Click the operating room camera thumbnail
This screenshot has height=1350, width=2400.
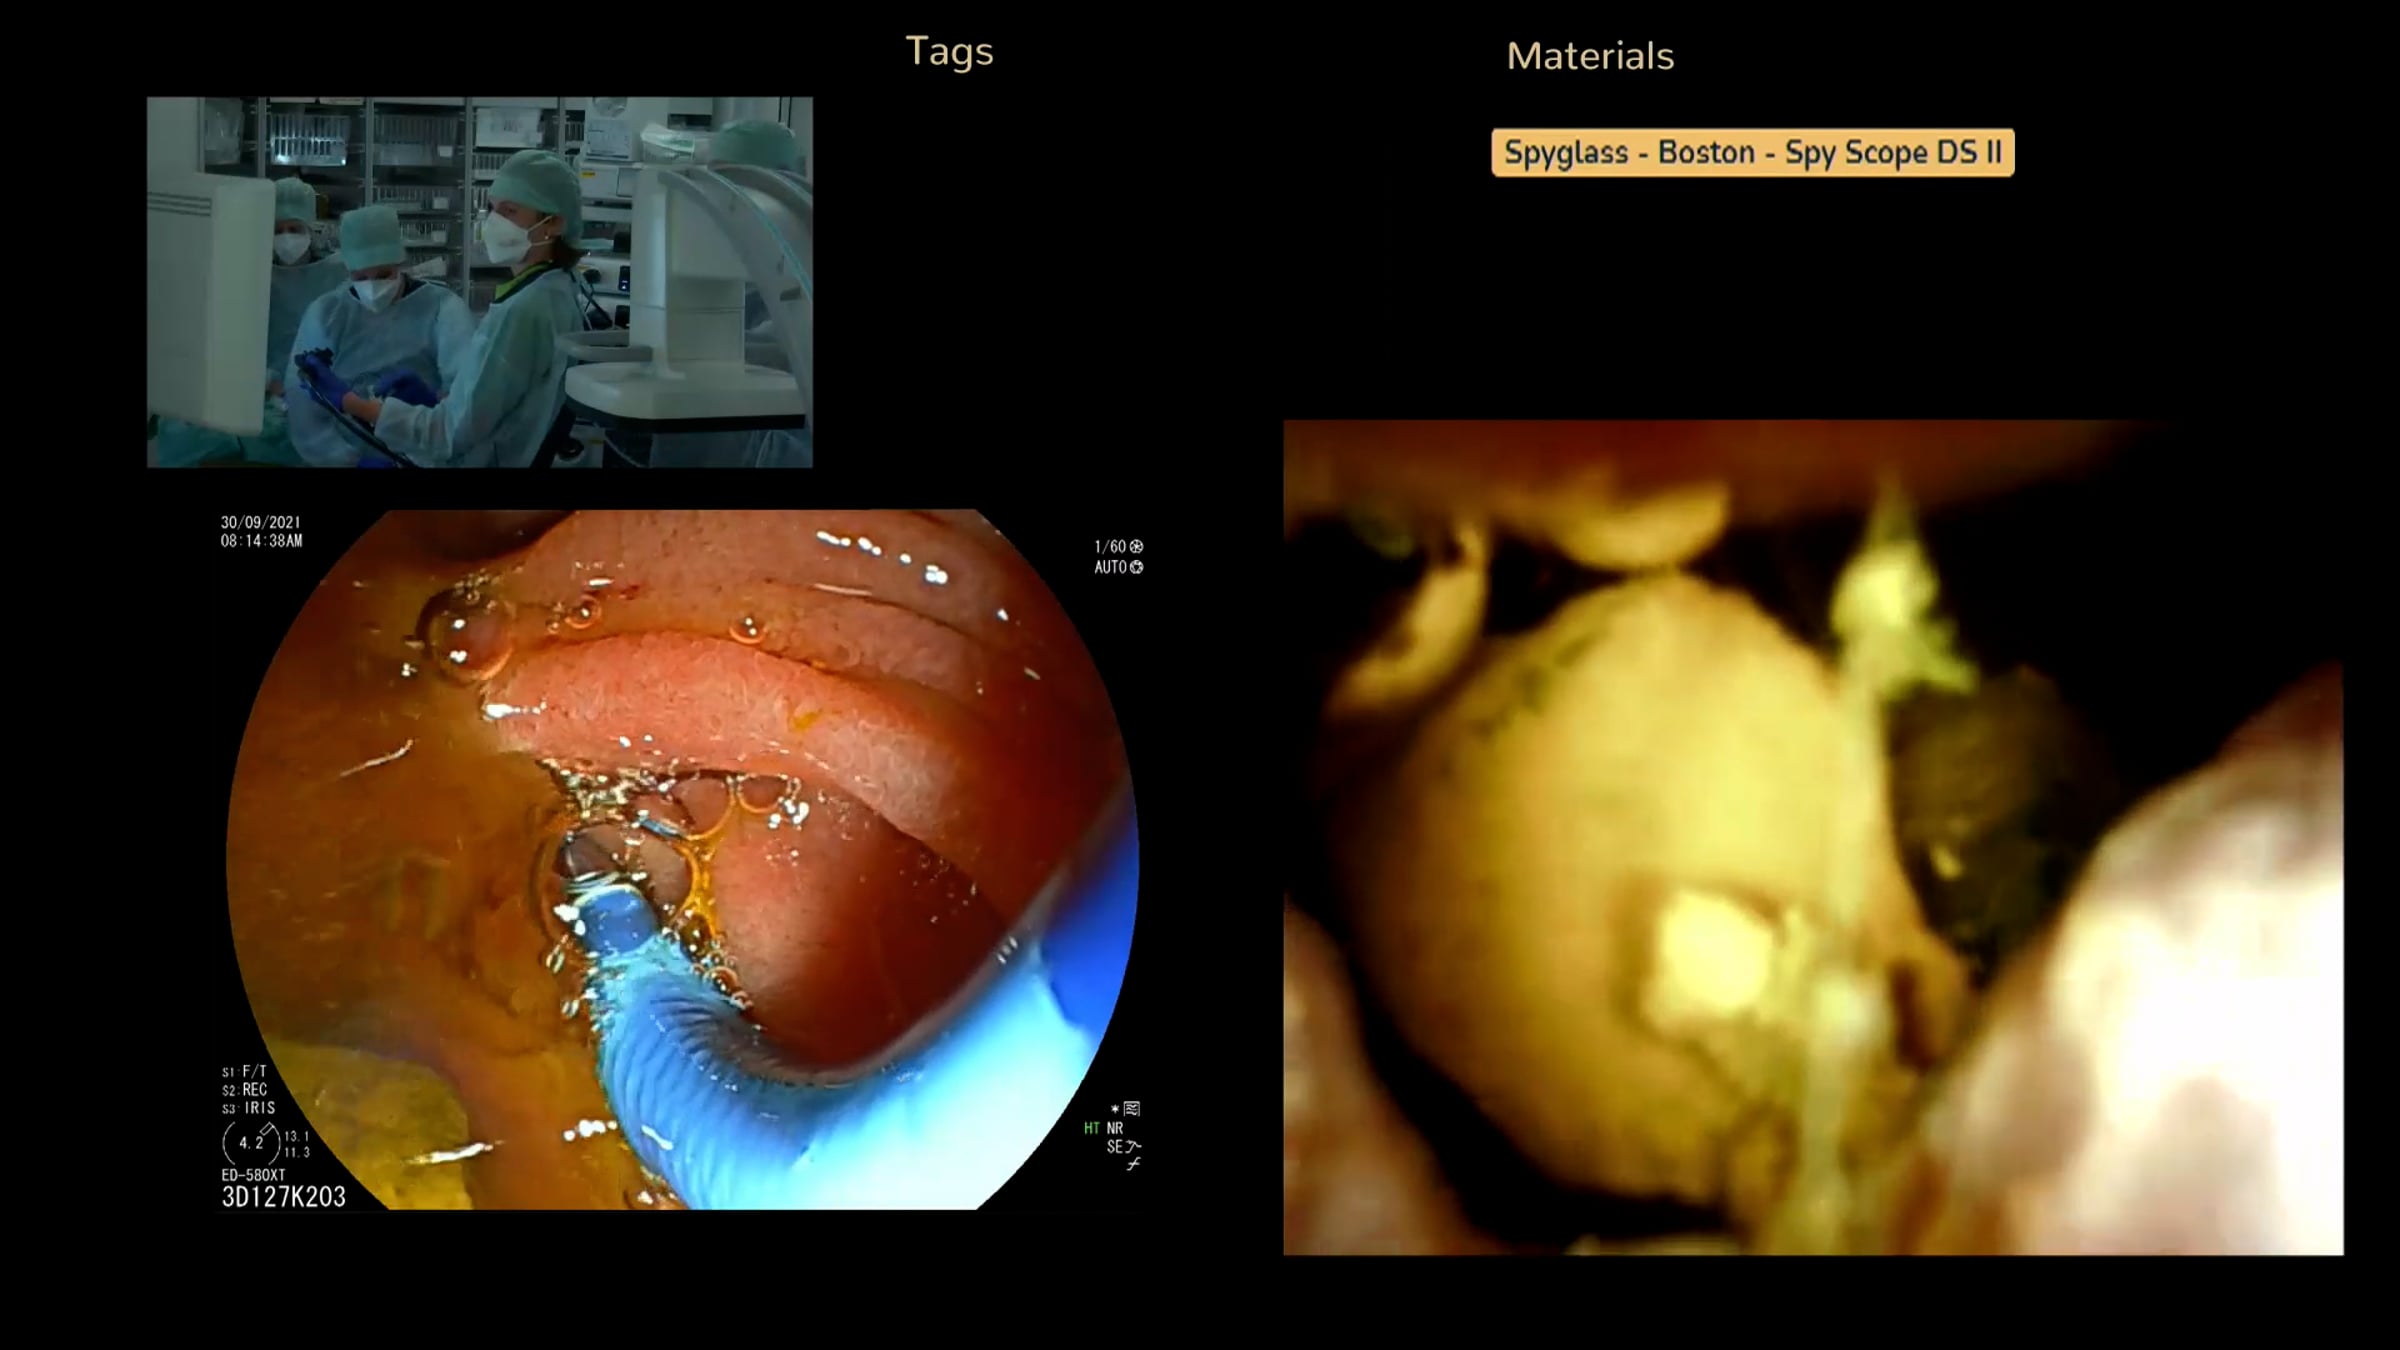pos(480,282)
